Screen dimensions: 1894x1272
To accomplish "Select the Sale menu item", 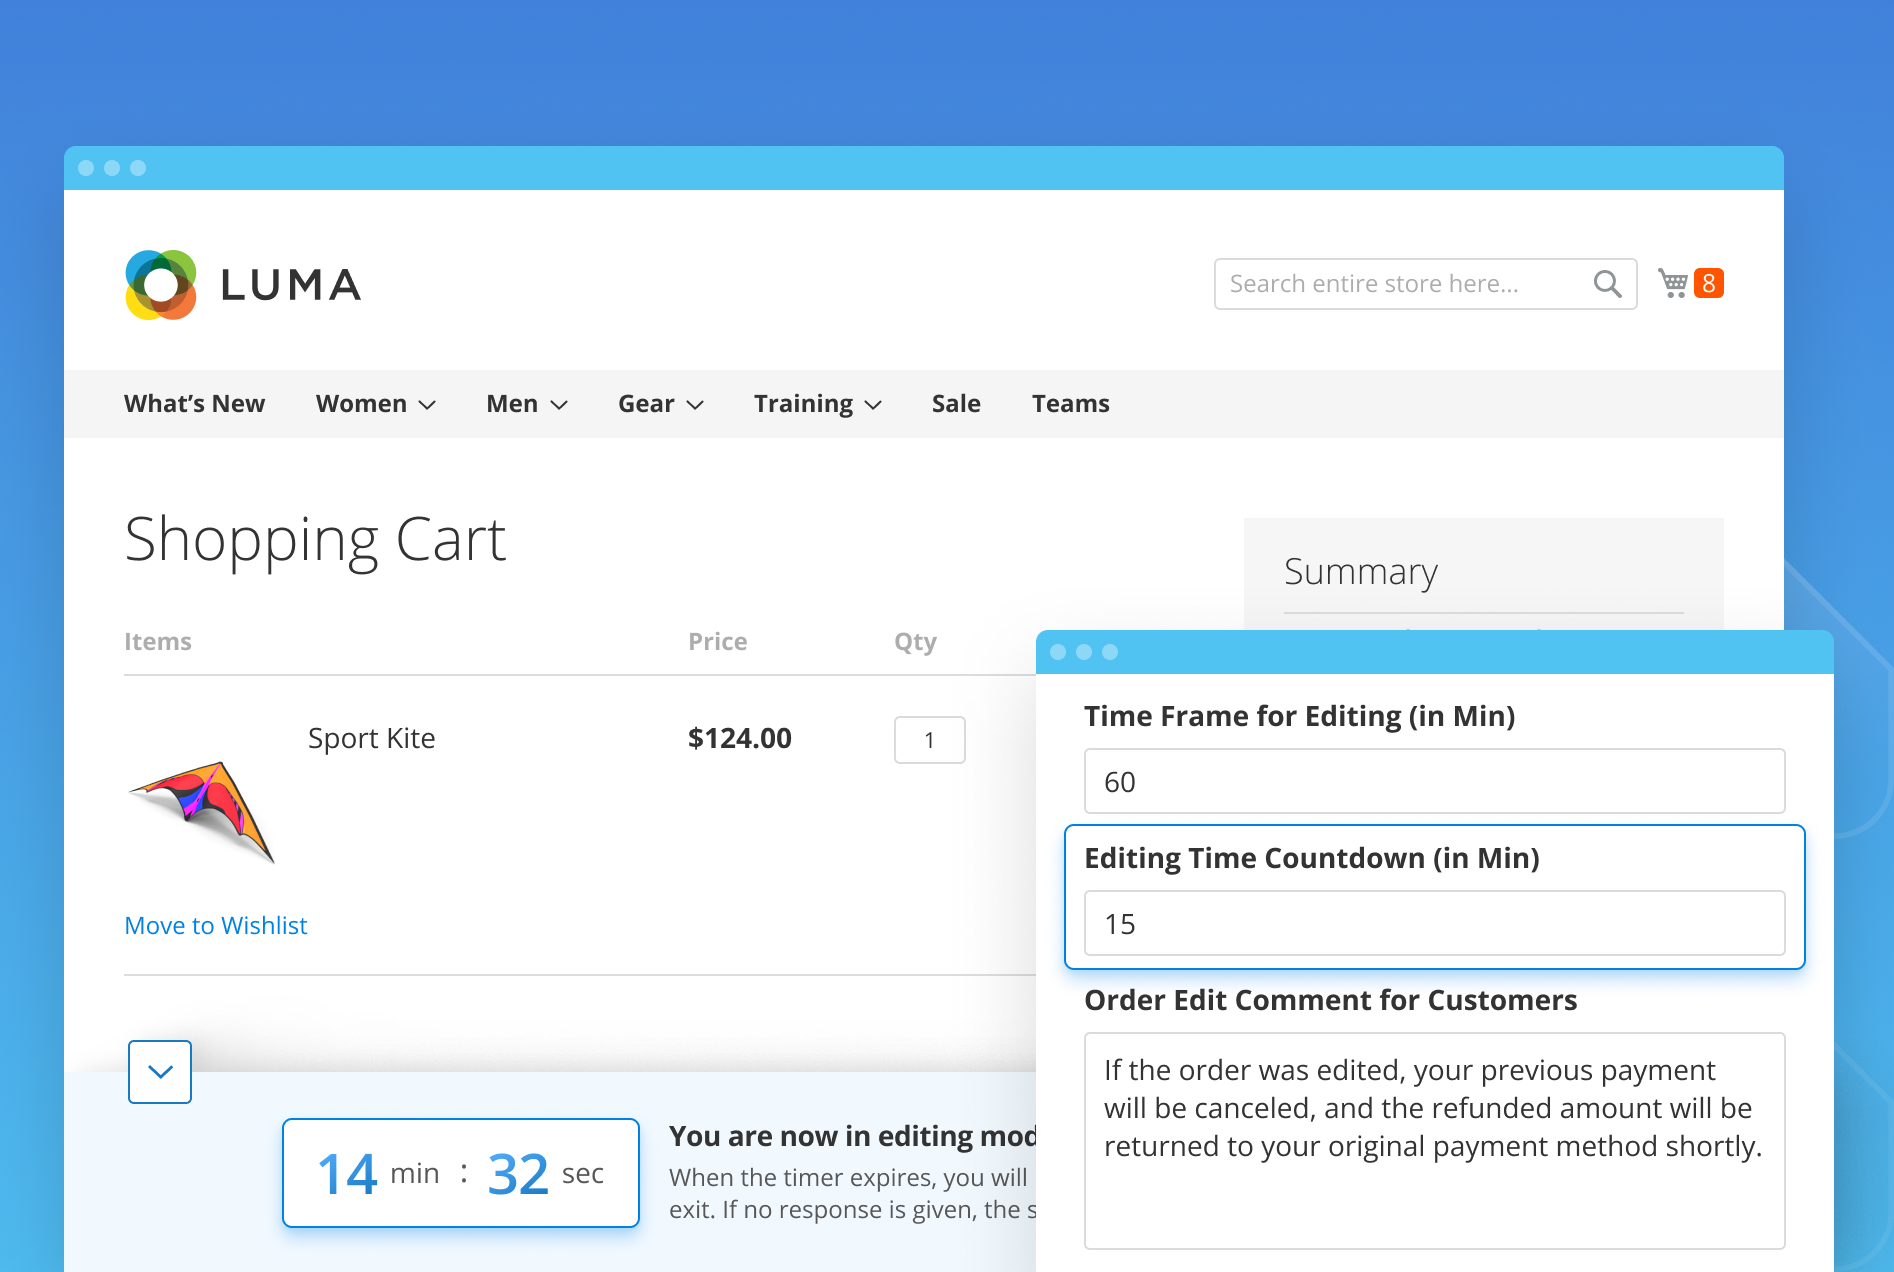I will [x=955, y=403].
